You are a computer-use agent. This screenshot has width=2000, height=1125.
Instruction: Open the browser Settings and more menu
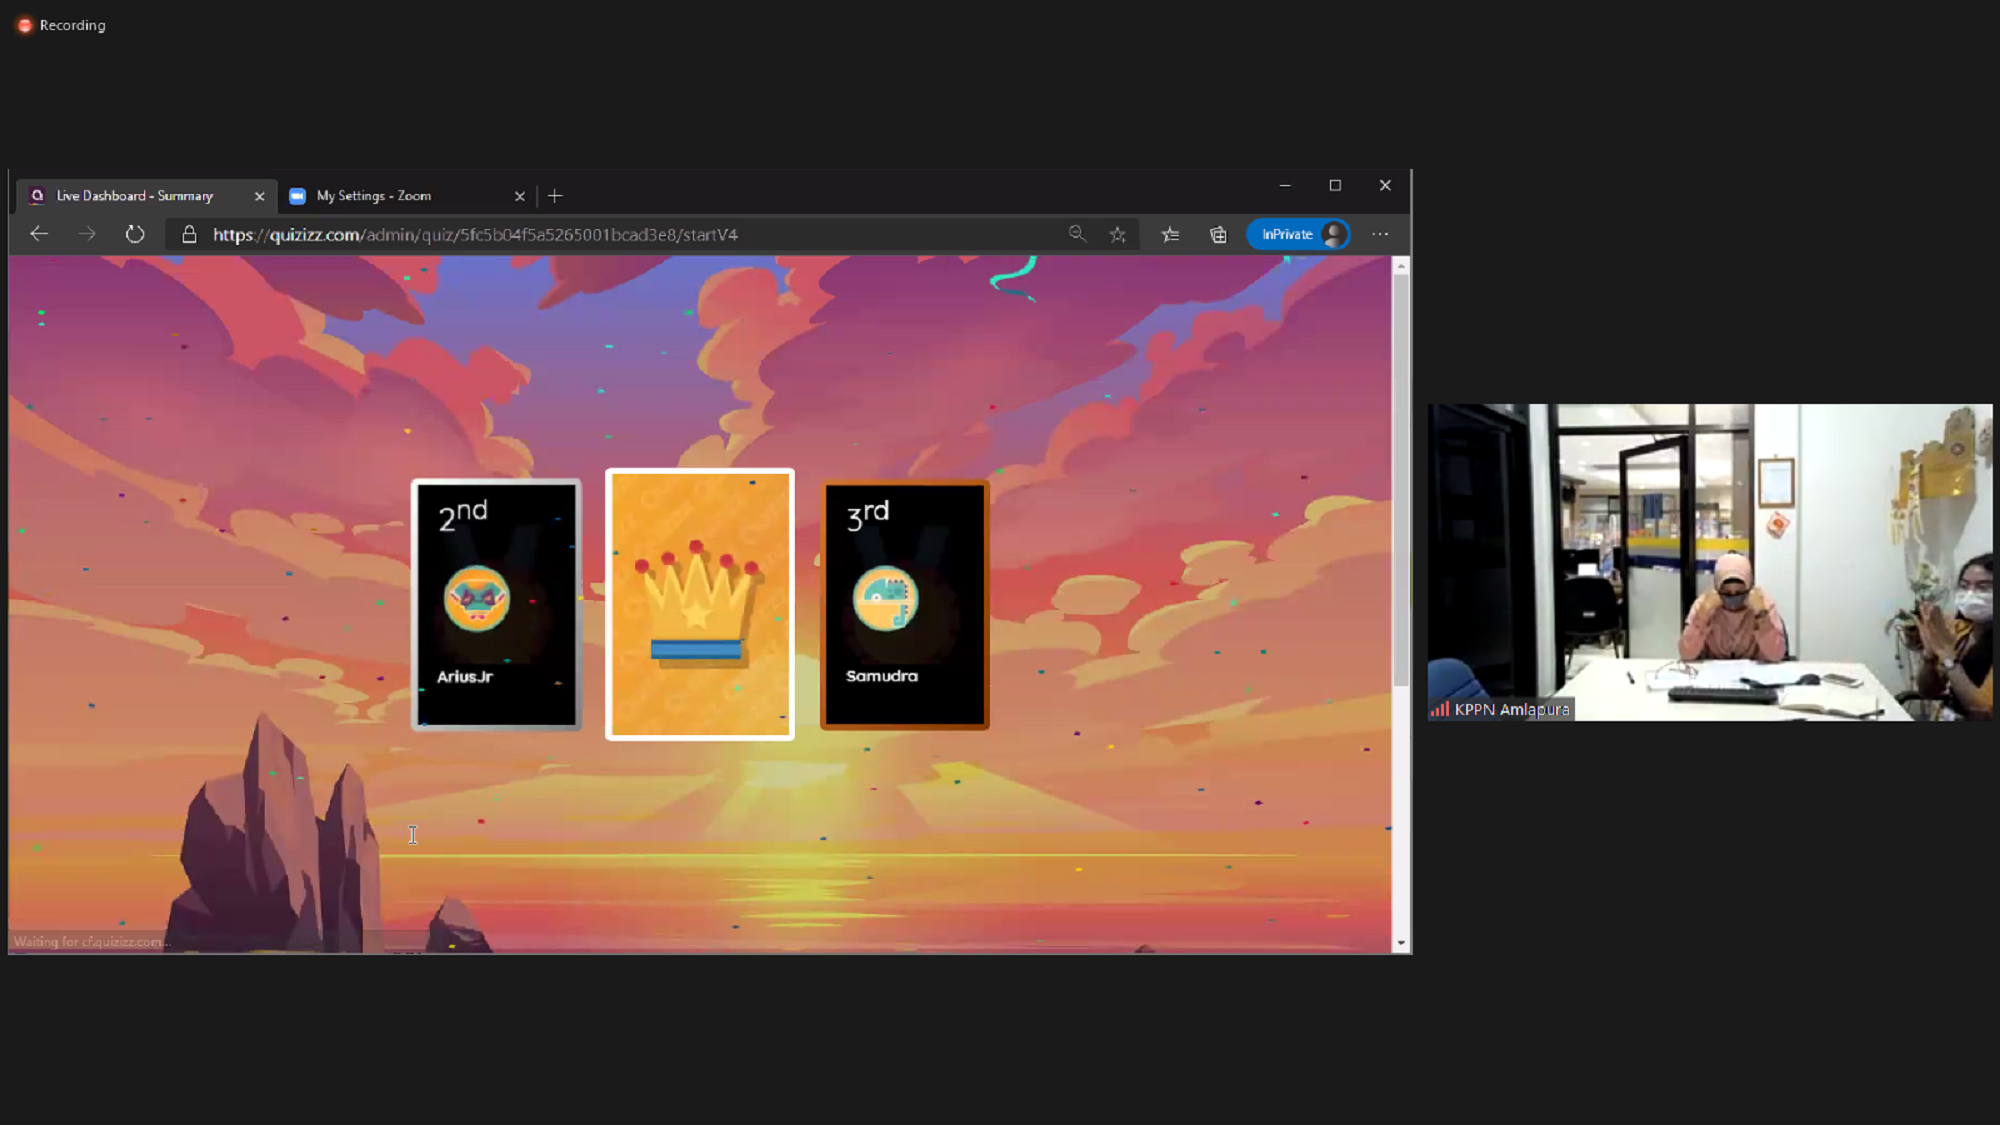point(1380,234)
